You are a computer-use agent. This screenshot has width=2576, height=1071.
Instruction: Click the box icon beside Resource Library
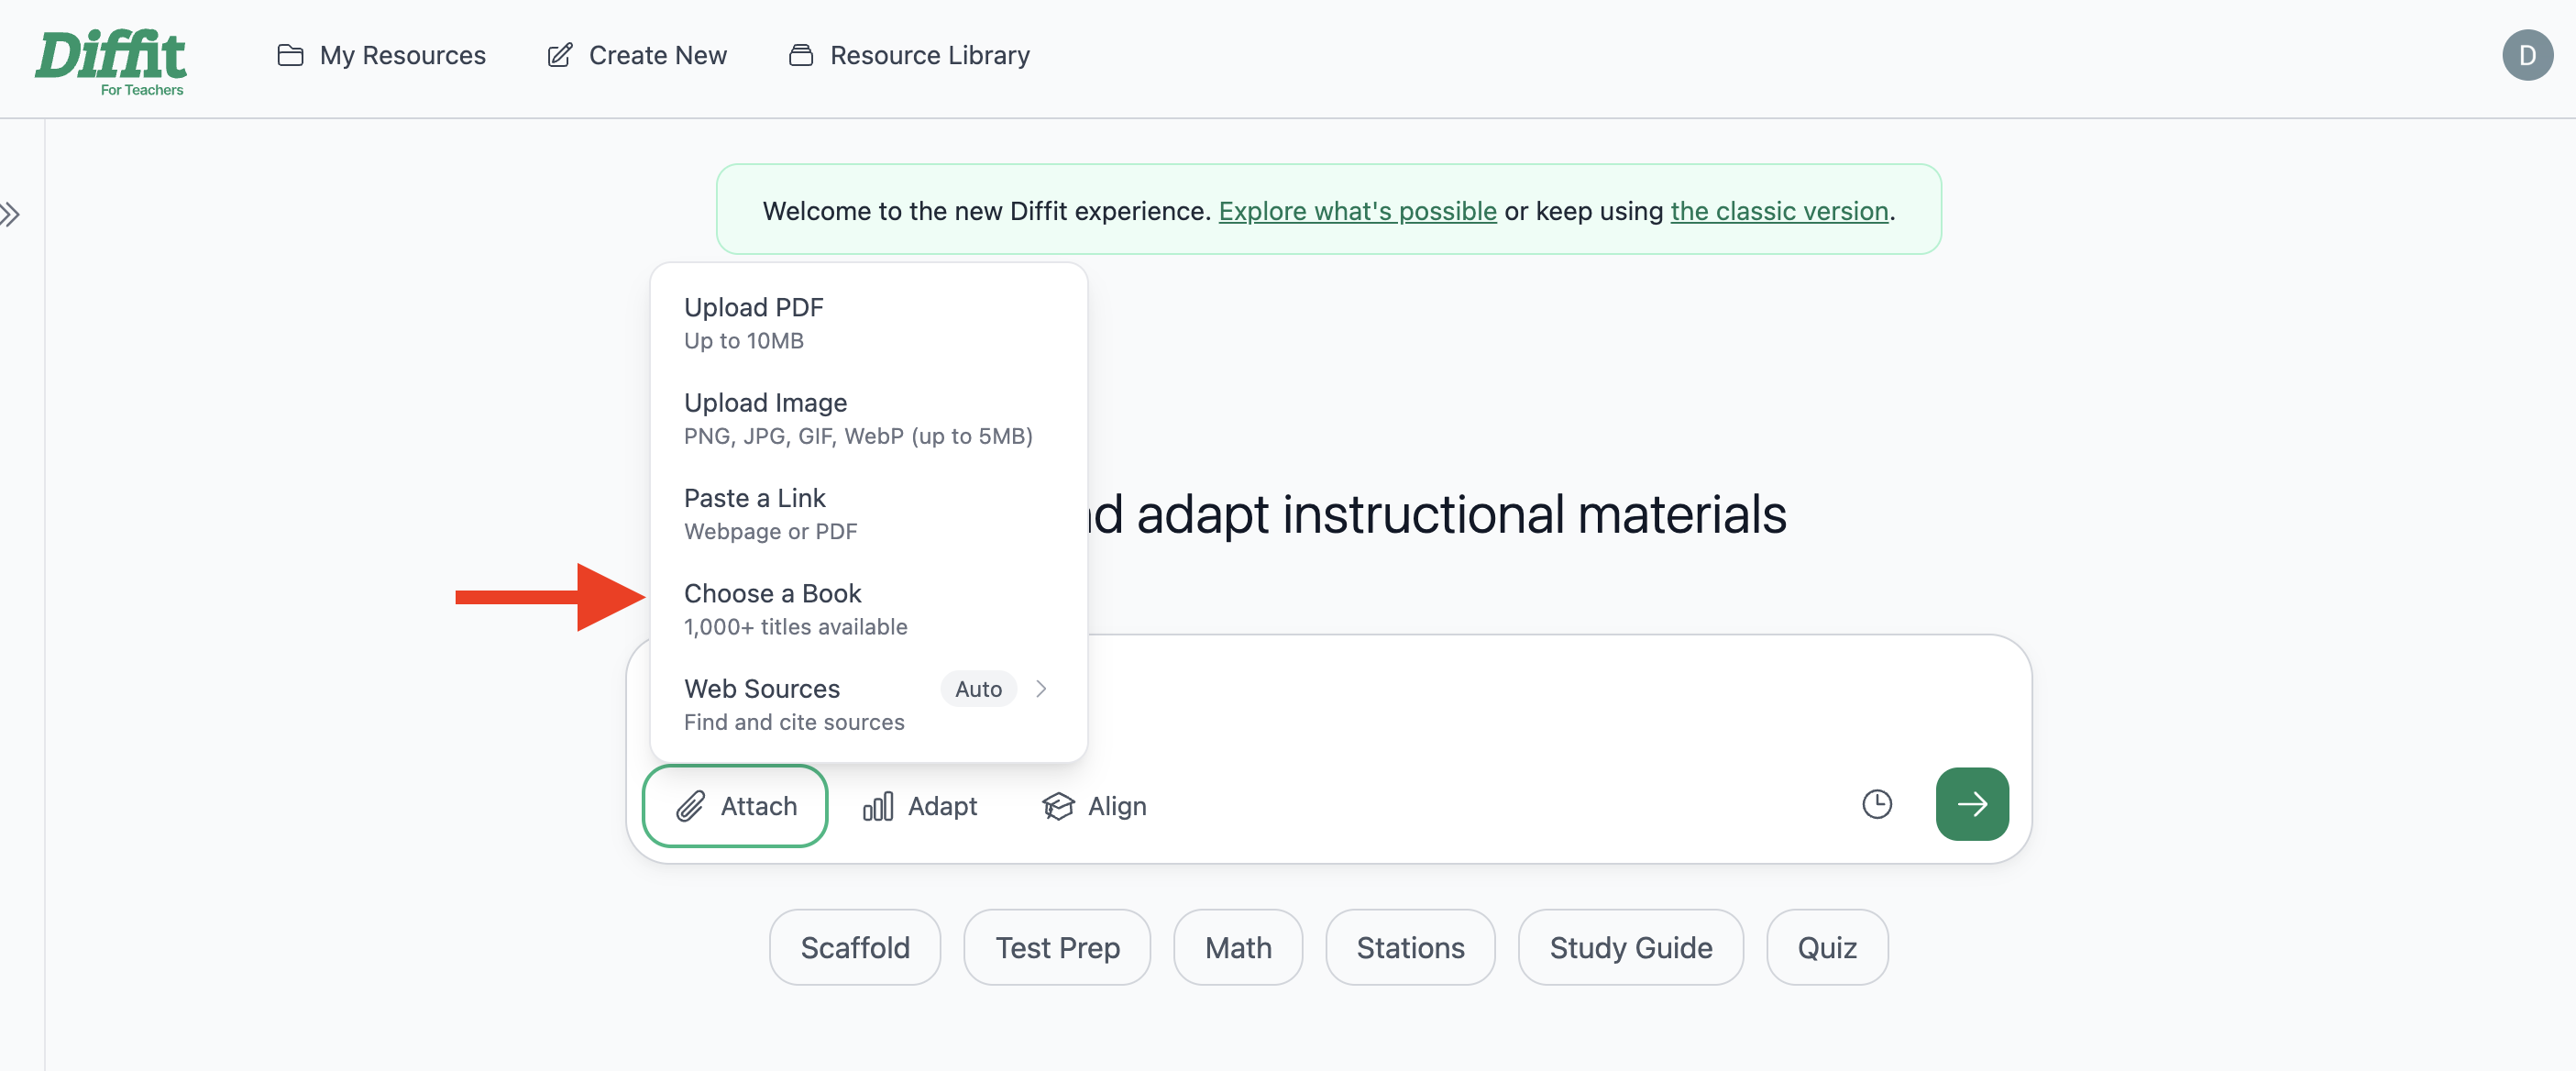801,55
